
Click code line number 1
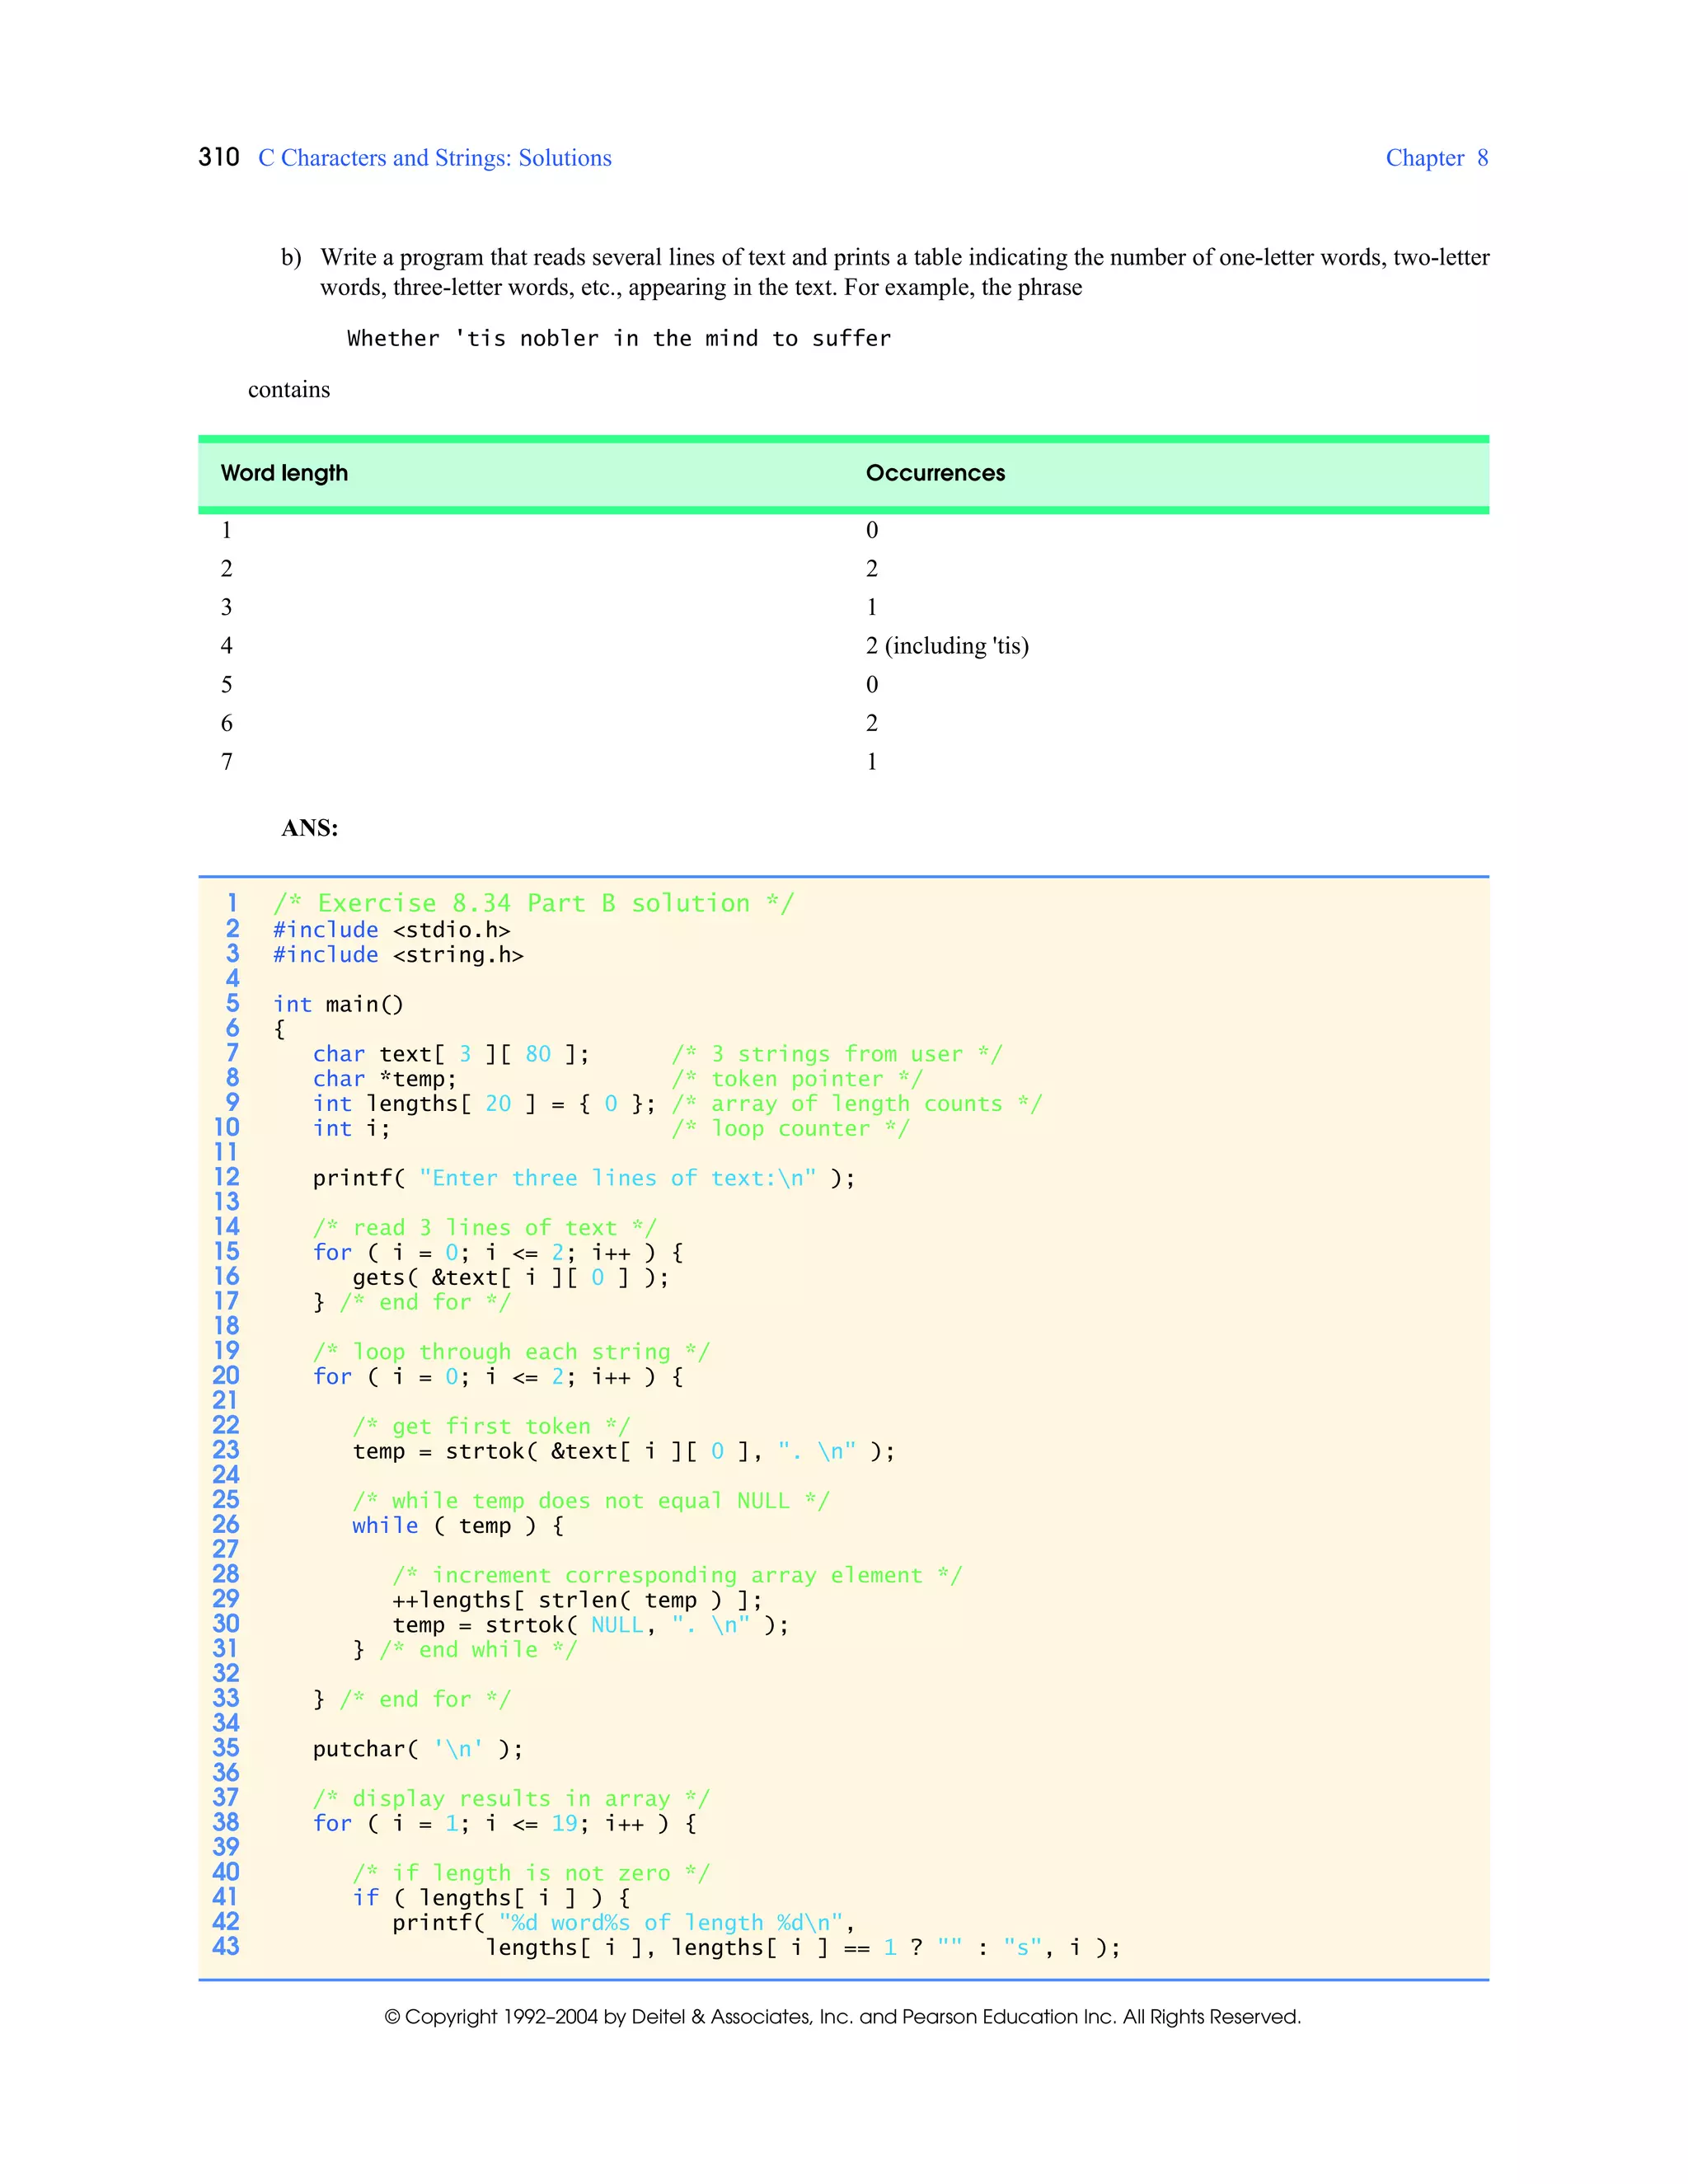pyautogui.click(x=232, y=903)
